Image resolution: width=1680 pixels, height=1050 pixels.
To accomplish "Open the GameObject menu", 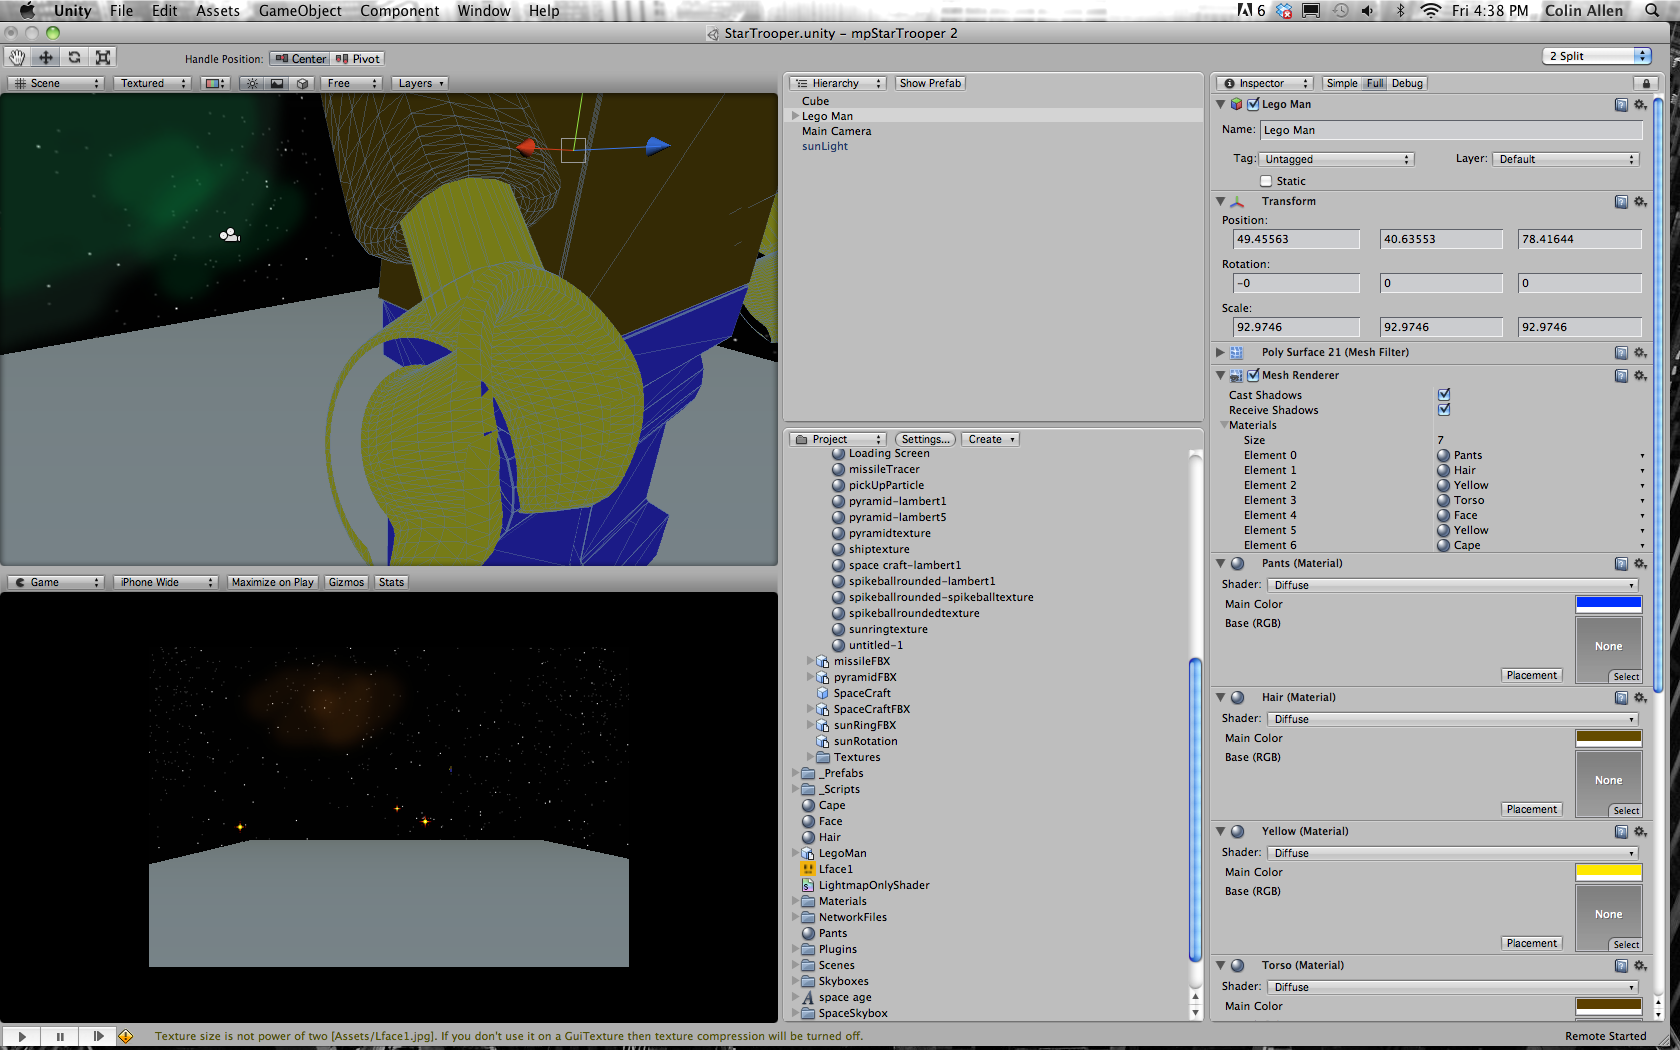I will tap(299, 11).
